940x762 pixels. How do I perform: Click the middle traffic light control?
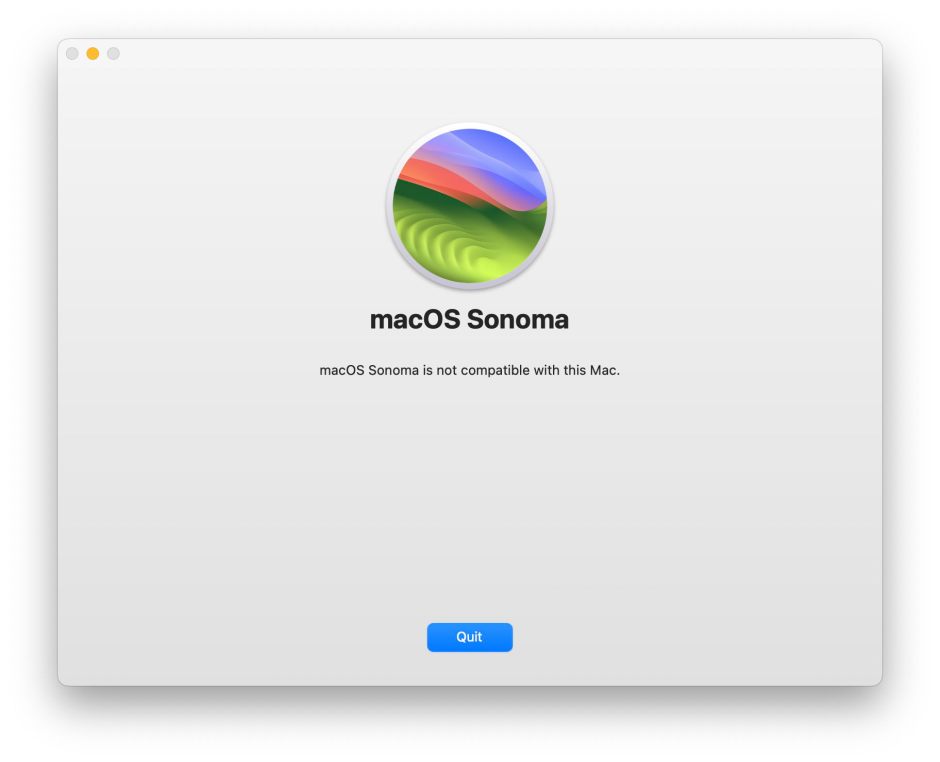(92, 53)
